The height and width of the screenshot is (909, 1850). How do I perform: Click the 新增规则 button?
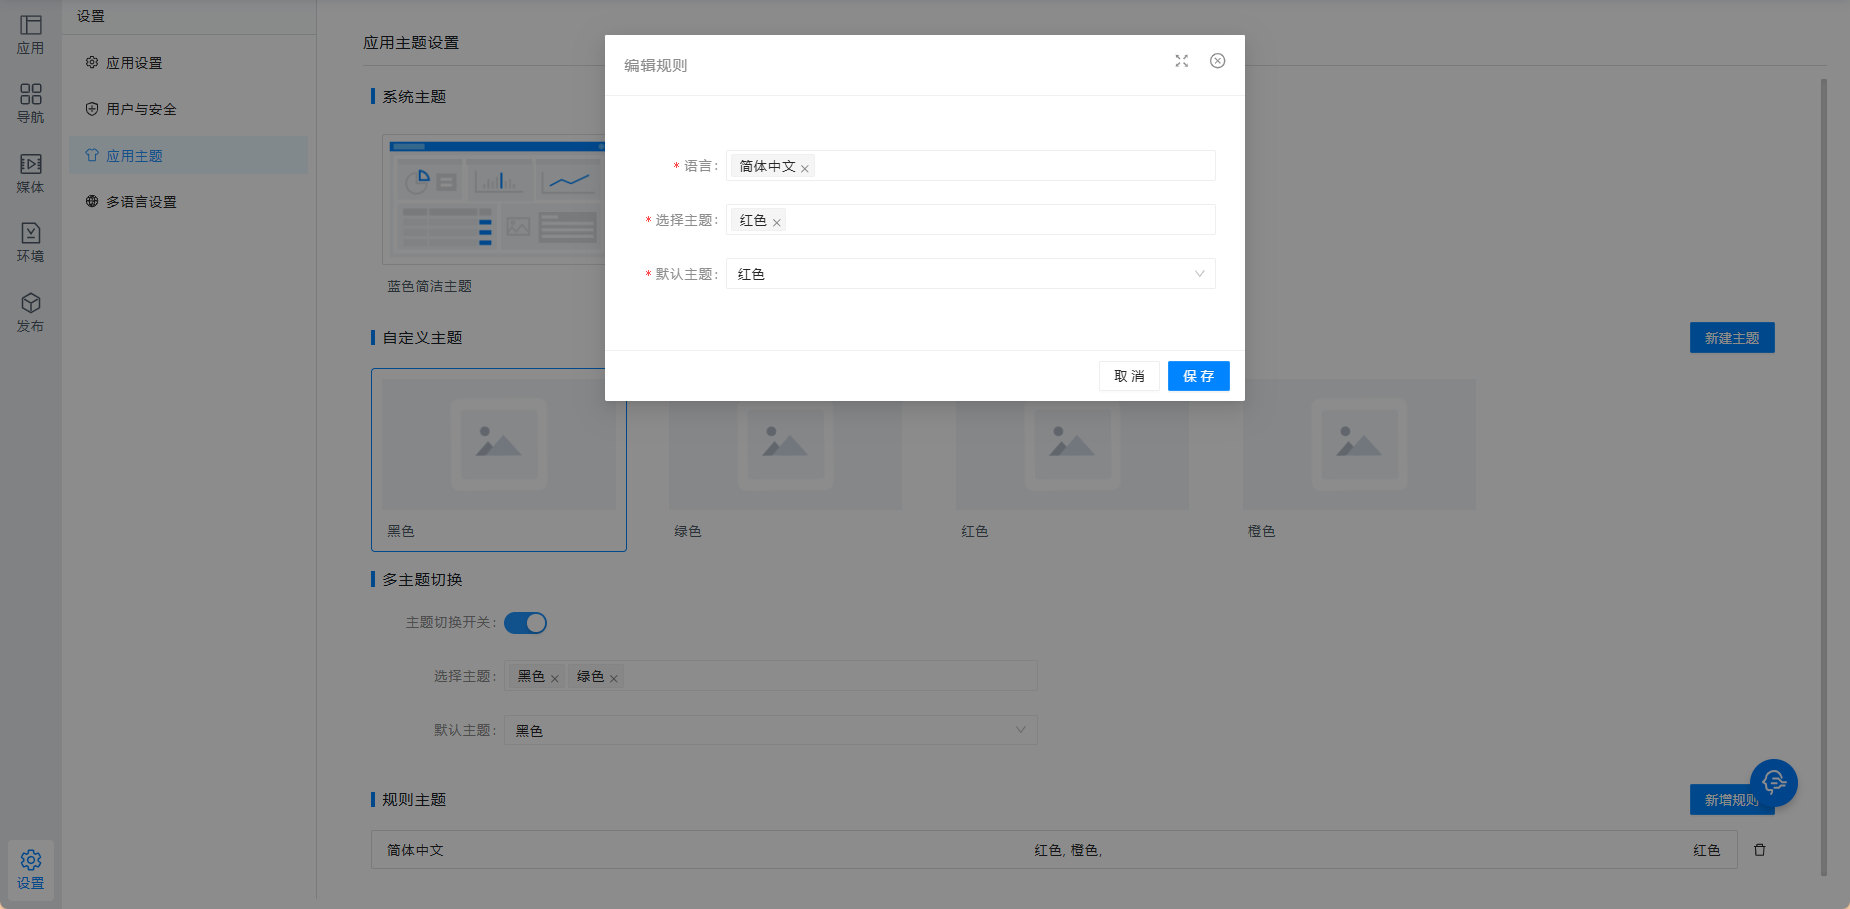1731,800
